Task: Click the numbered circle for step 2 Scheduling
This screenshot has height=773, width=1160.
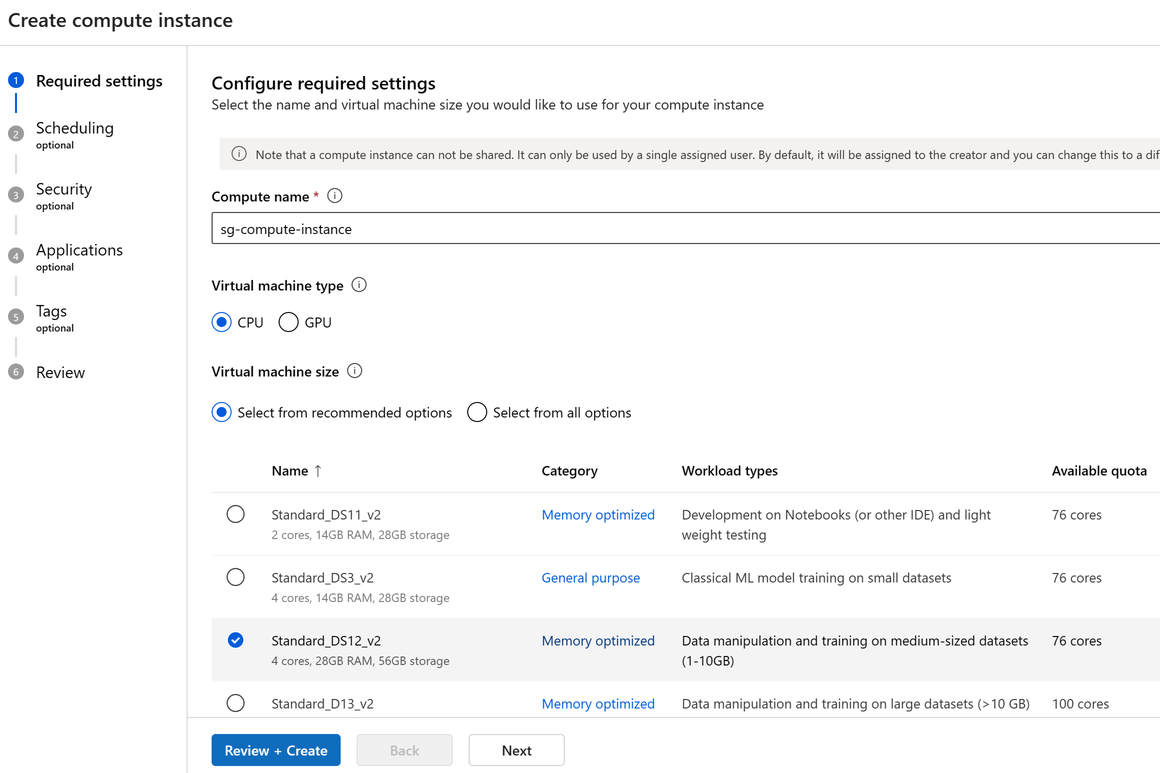Action: [x=15, y=132]
